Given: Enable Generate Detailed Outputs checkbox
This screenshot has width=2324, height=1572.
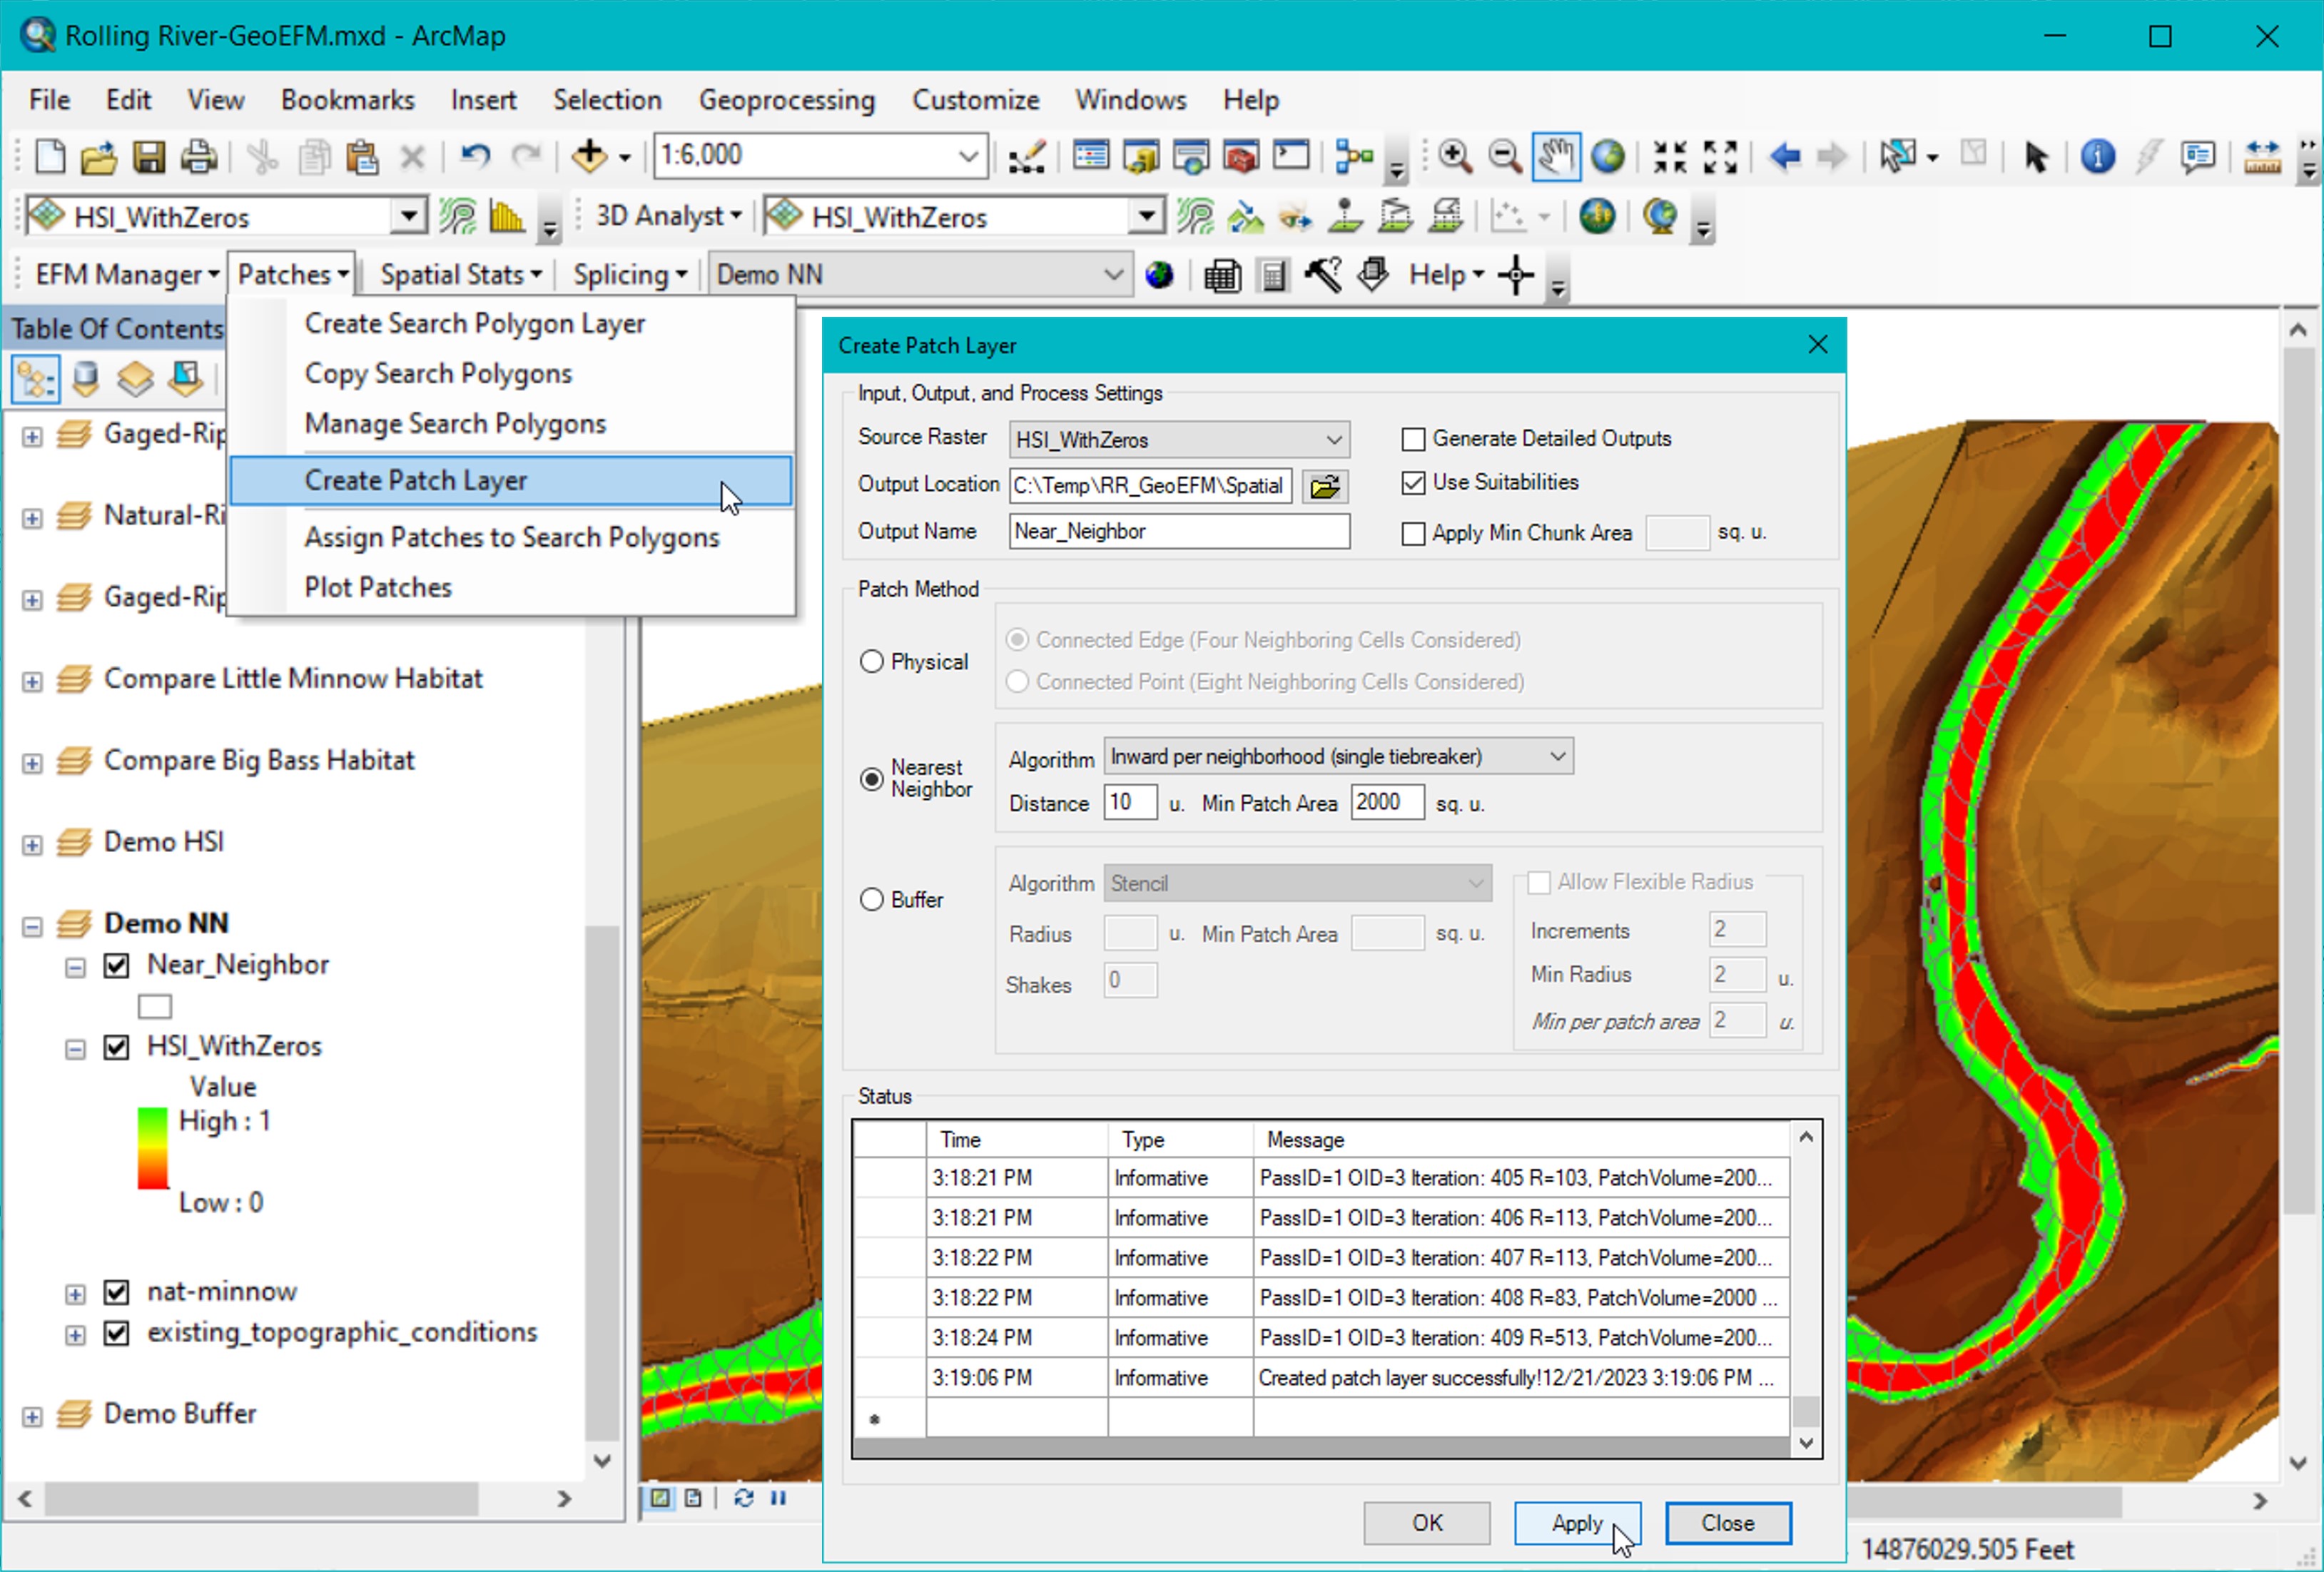Looking at the screenshot, I should click(1413, 439).
